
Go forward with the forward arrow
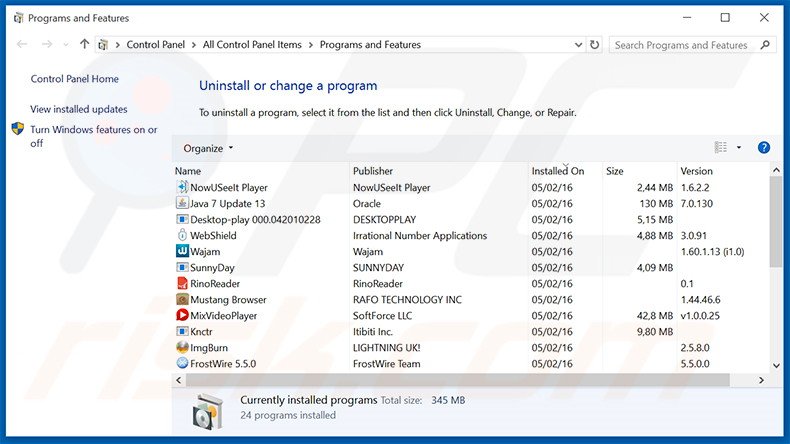[47, 44]
